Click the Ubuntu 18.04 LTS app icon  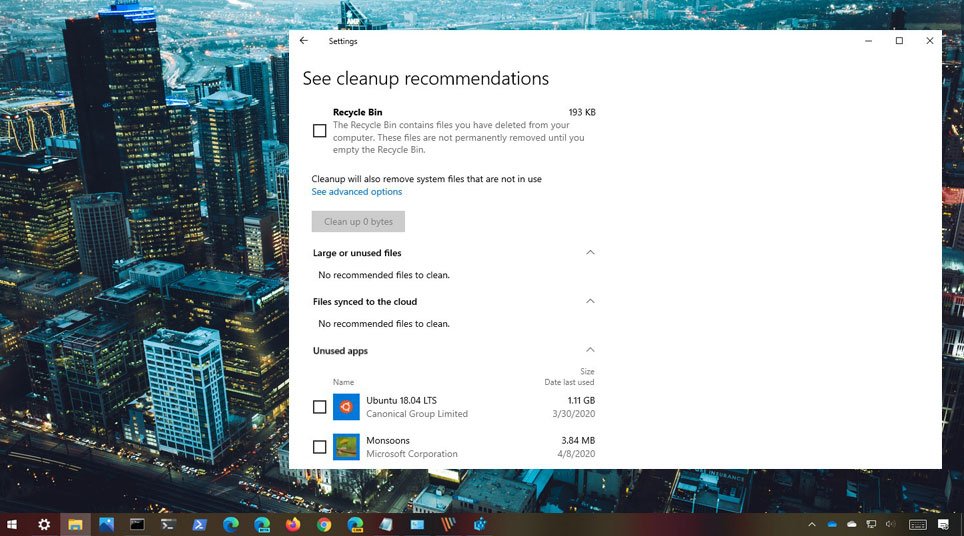point(346,407)
